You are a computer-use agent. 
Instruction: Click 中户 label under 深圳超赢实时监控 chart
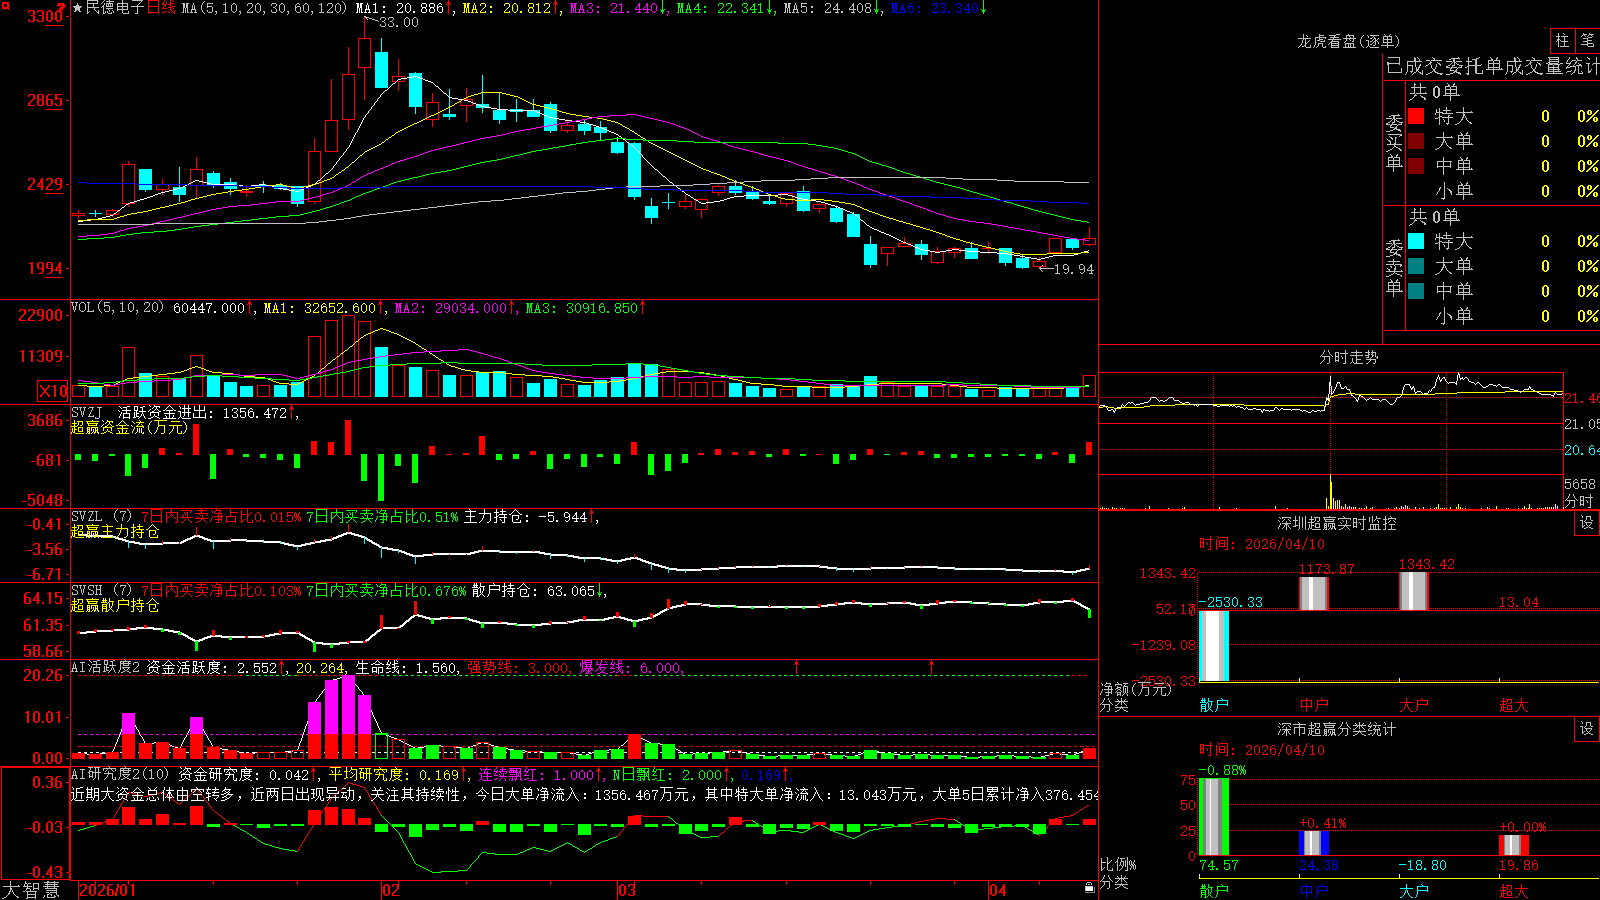pyautogui.click(x=1314, y=705)
